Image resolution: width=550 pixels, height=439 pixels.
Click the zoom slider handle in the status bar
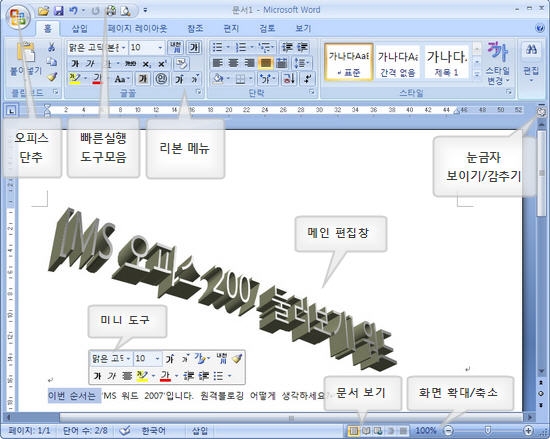coord(487,430)
